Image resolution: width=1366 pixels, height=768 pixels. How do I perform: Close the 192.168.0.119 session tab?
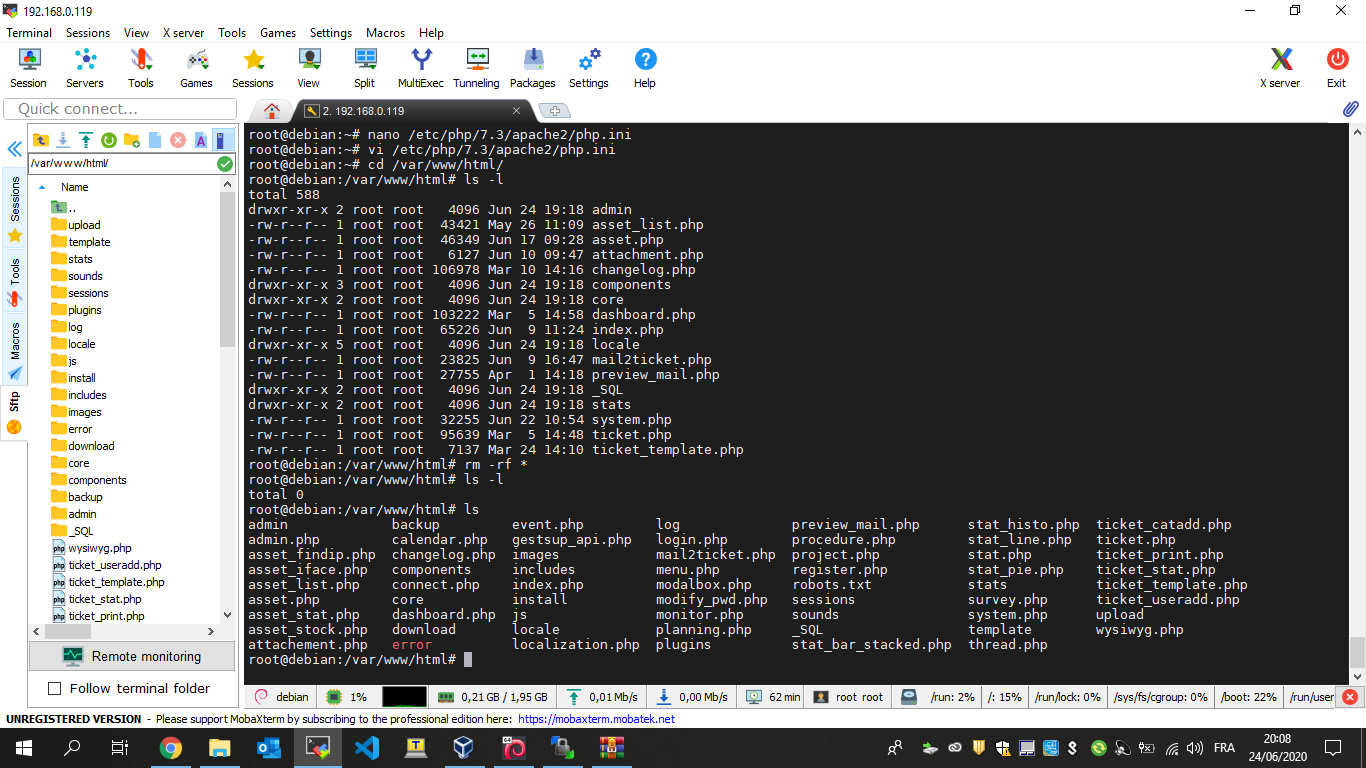pos(517,111)
